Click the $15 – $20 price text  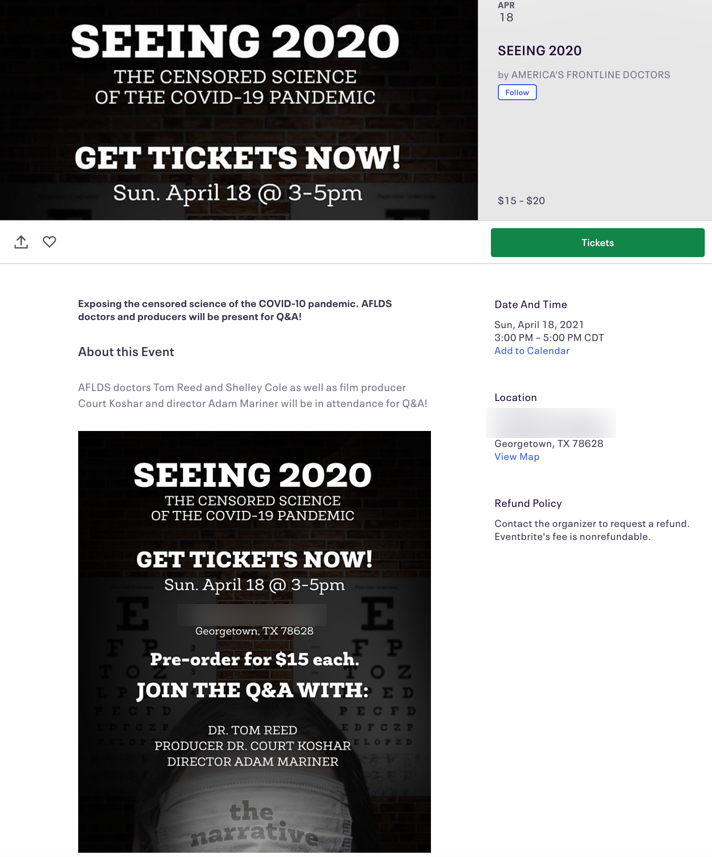tap(520, 200)
